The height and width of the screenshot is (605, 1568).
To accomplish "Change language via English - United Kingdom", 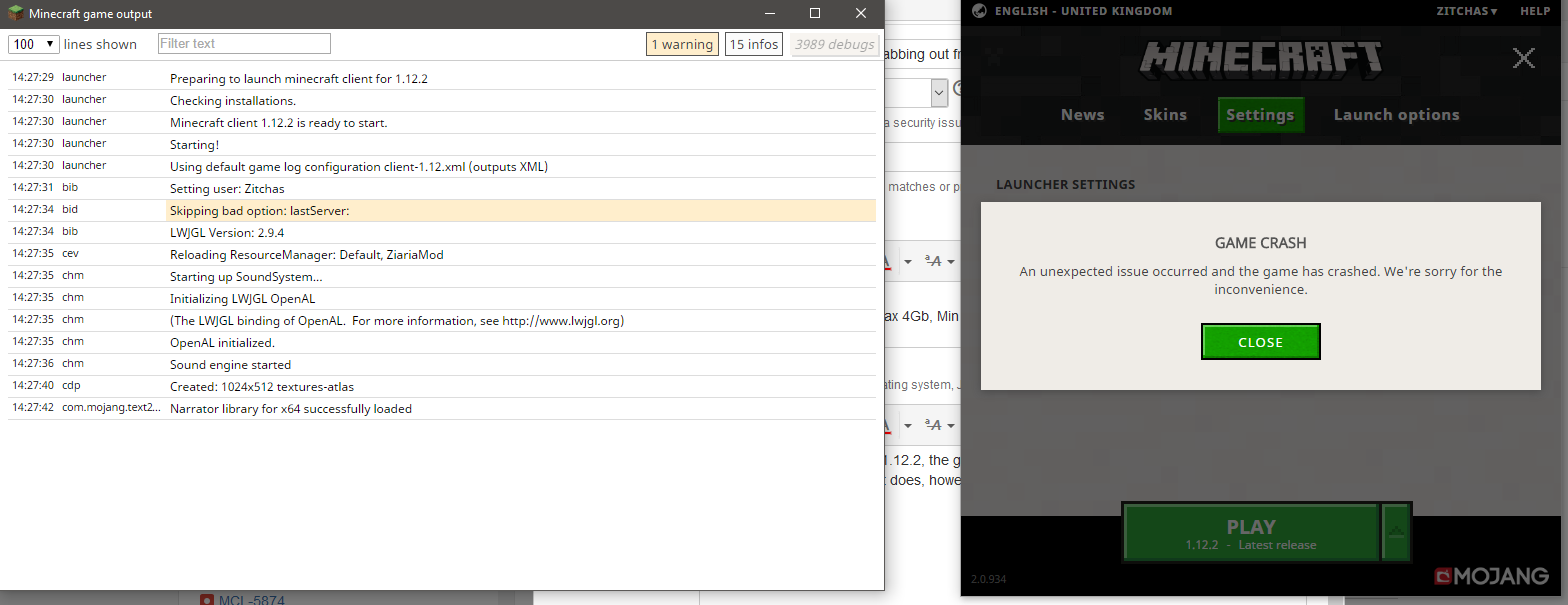I will [x=1083, y=11].
